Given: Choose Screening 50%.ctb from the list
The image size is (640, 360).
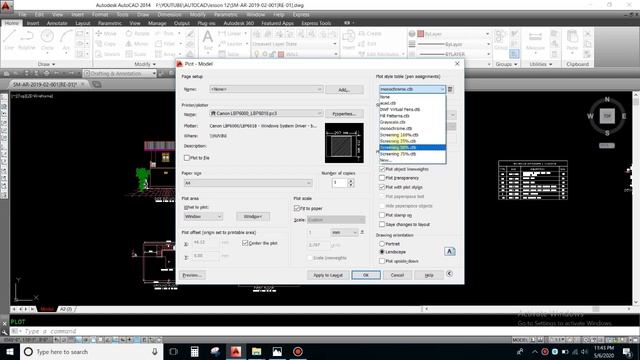Looking at the screenshot, I should tap(412, 147).
